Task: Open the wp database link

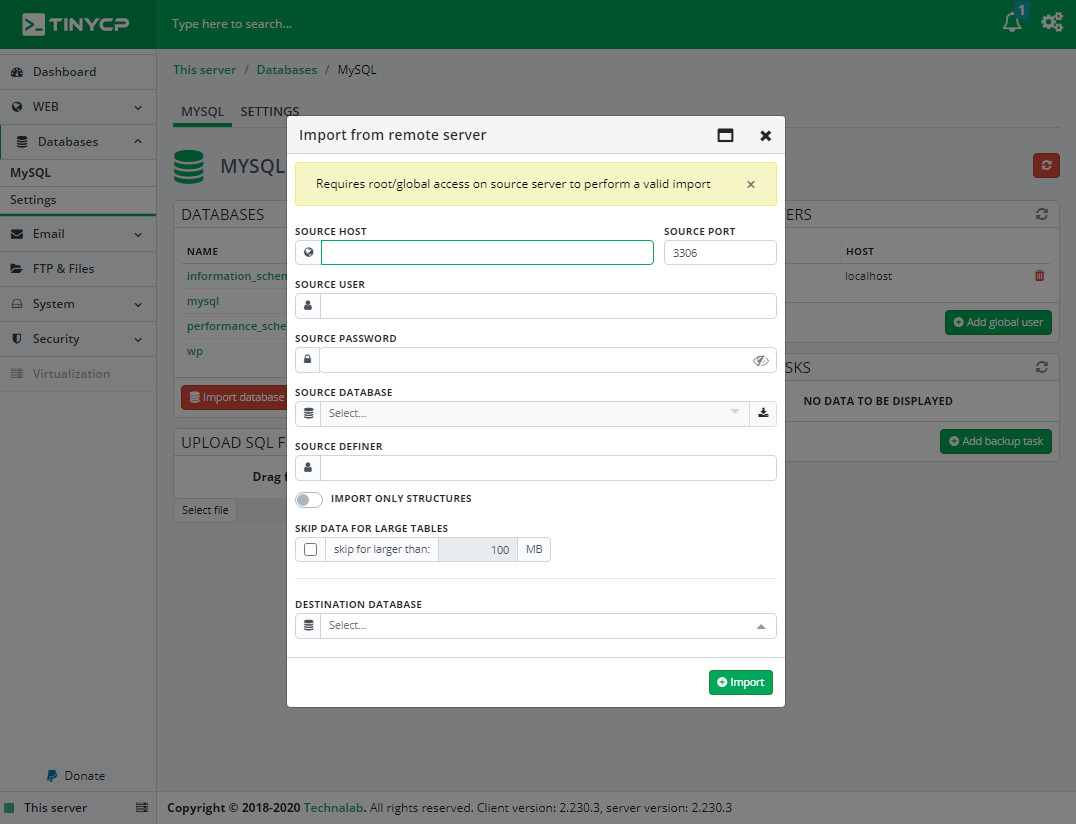Action: (195, 351)
